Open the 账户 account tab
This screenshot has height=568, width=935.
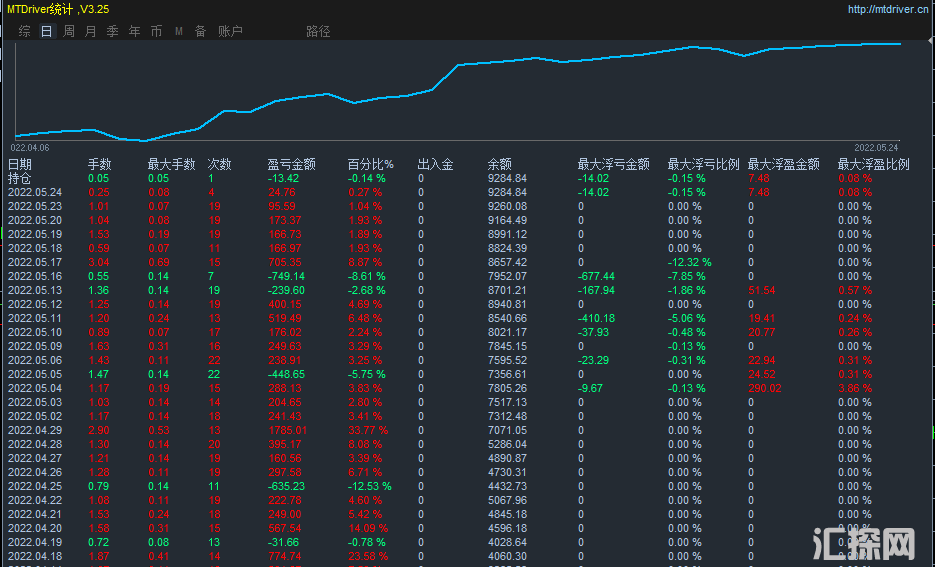pyautogui.click(x=230, y=31)
